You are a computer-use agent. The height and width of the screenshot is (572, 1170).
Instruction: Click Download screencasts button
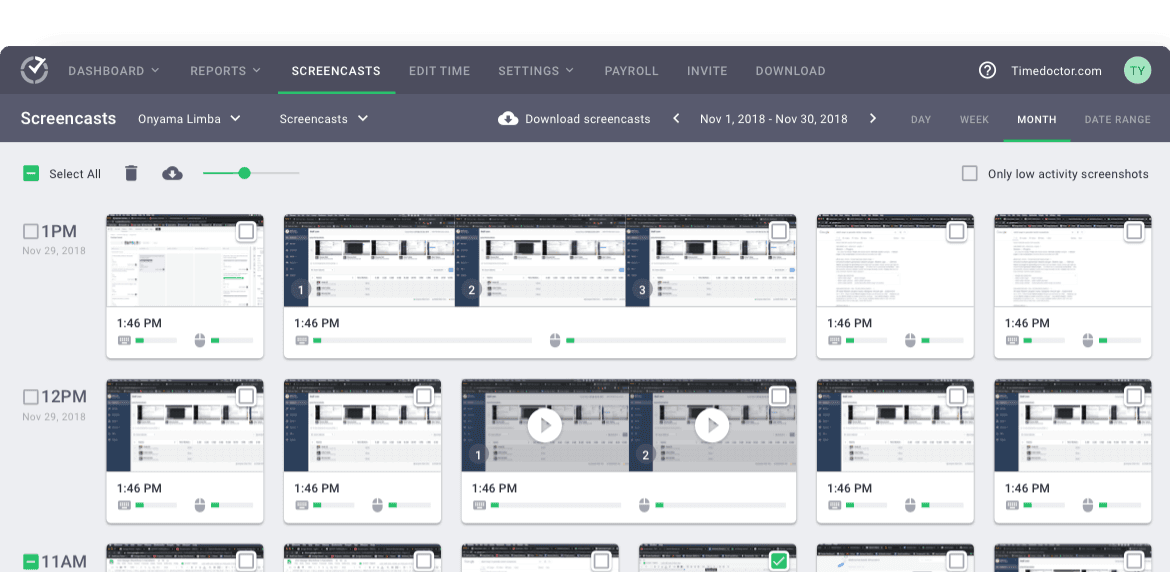point(574,119)
